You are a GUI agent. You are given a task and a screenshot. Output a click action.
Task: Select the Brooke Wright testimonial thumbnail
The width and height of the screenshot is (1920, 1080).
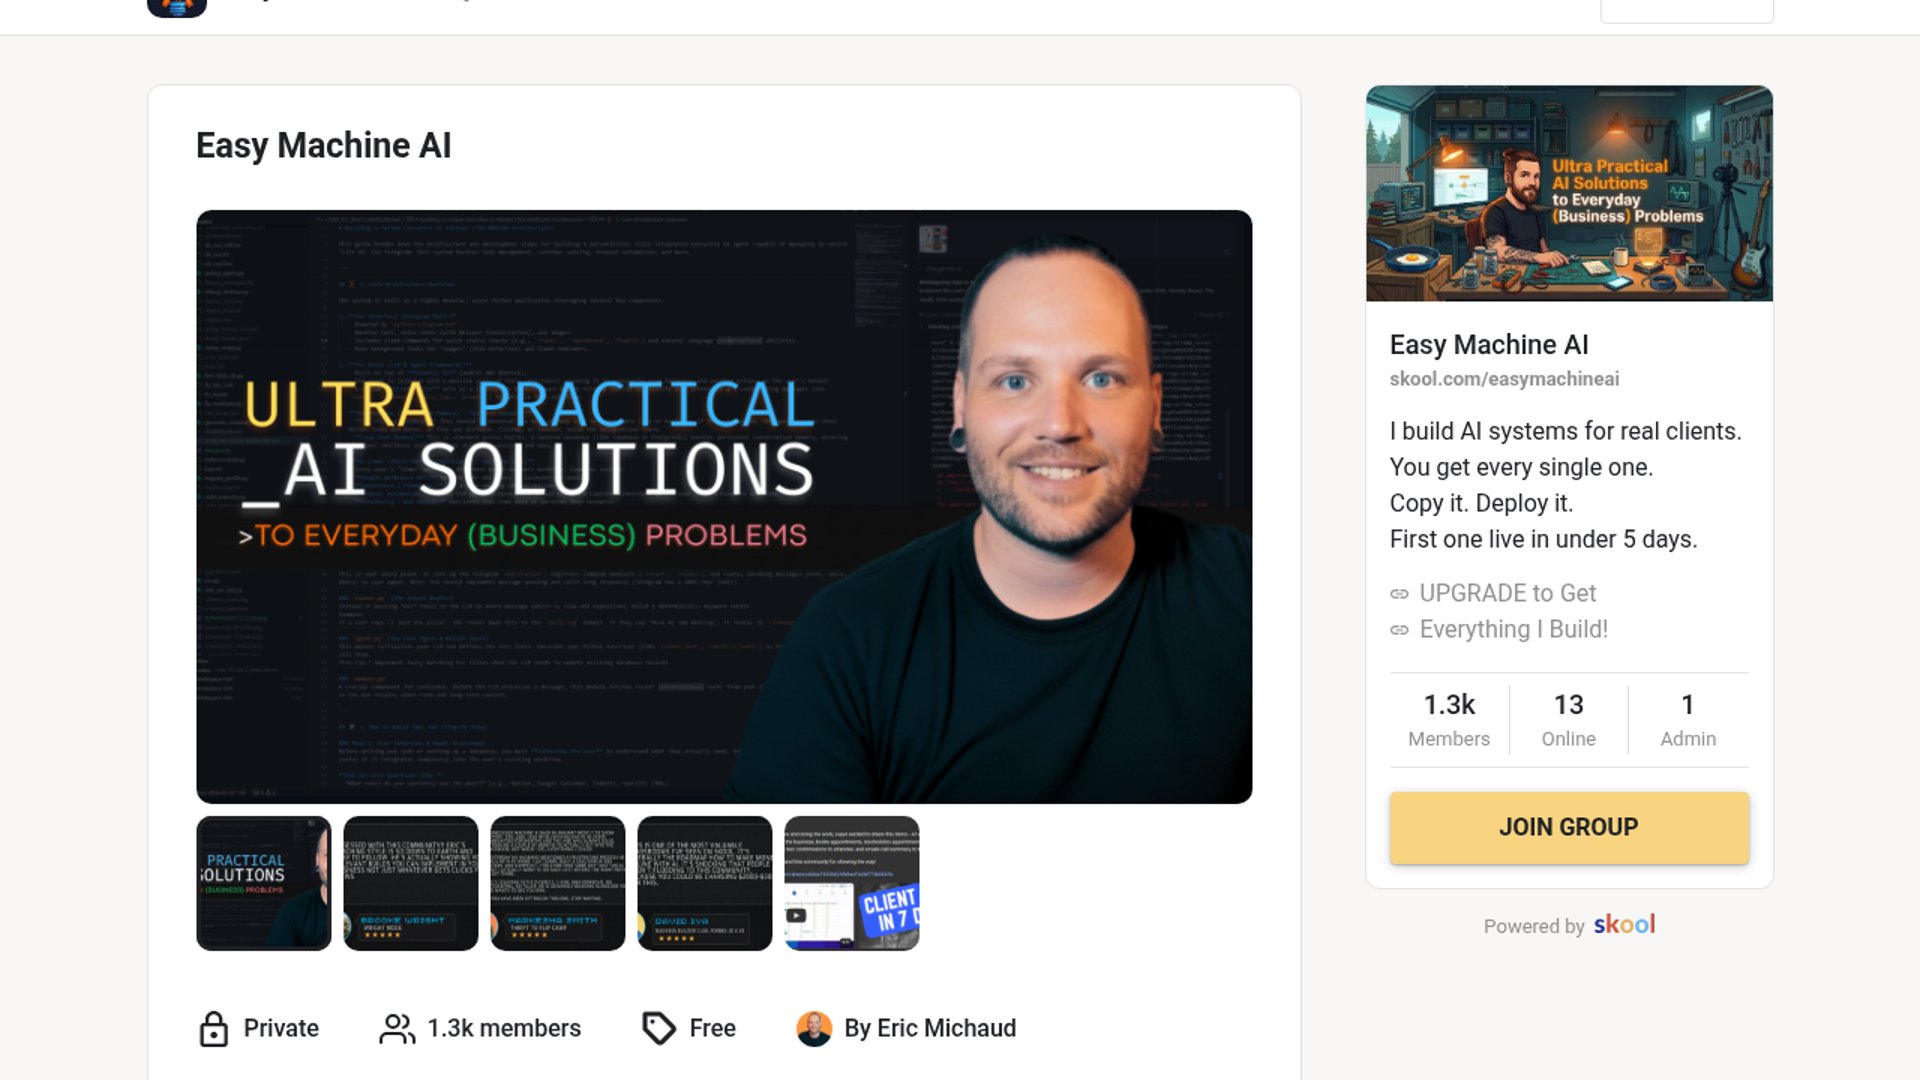[411, 883]
